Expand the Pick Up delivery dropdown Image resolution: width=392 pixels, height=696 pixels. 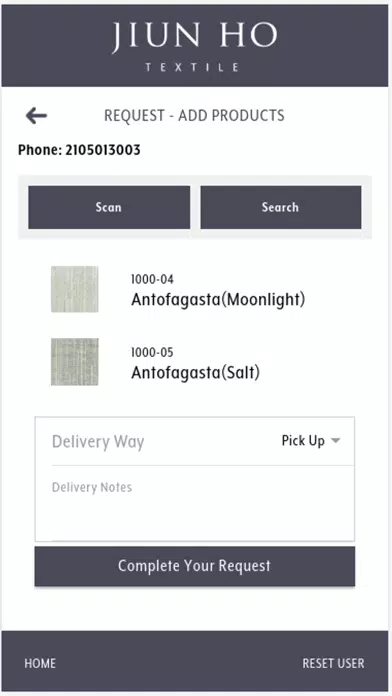click(x=311, y=441)
